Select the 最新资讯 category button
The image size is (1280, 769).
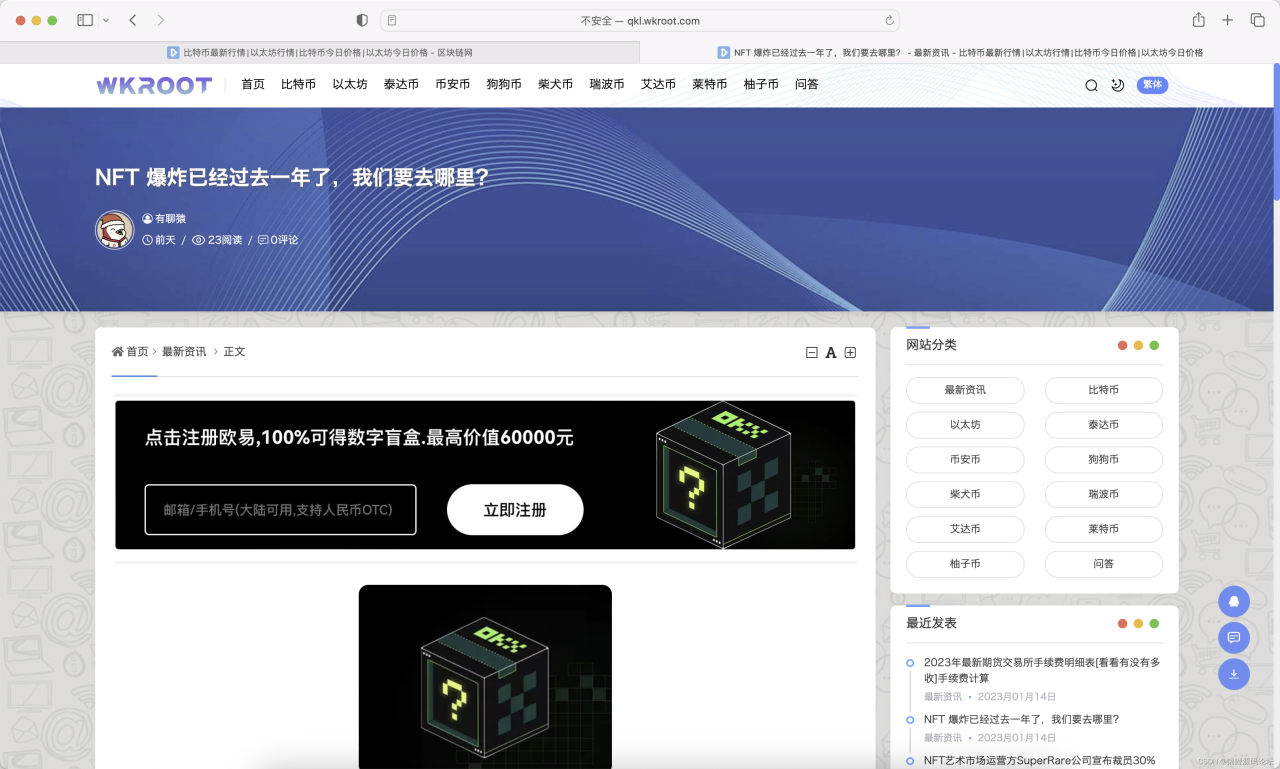(965, 390)
